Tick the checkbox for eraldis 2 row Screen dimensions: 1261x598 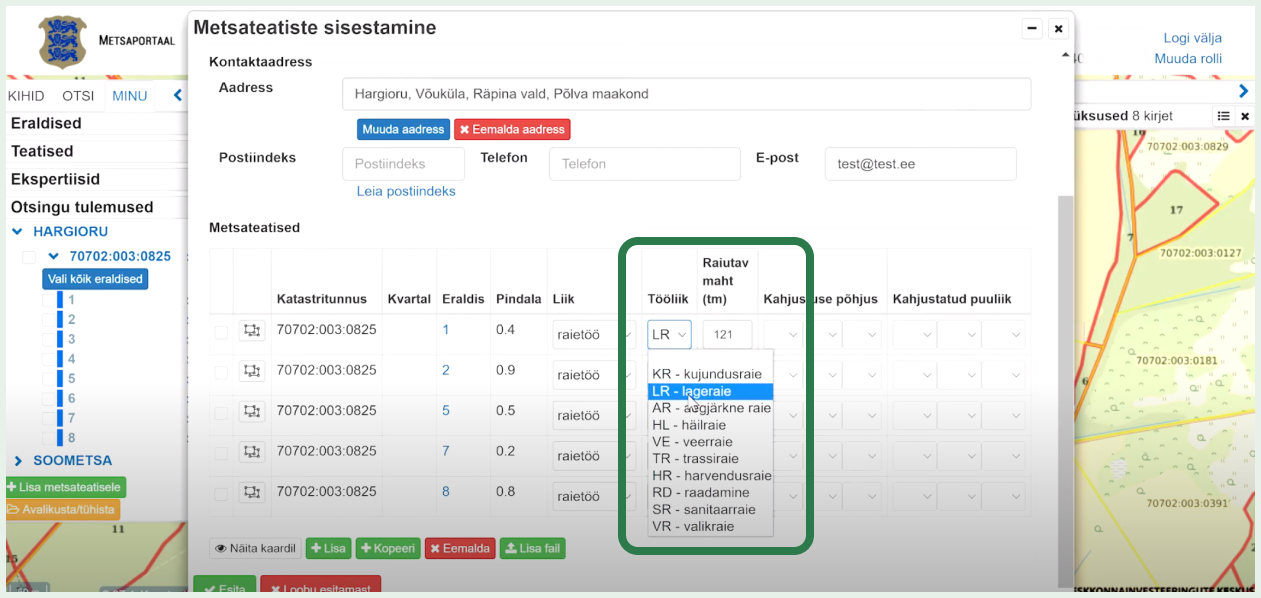click(x=222, y=374)
